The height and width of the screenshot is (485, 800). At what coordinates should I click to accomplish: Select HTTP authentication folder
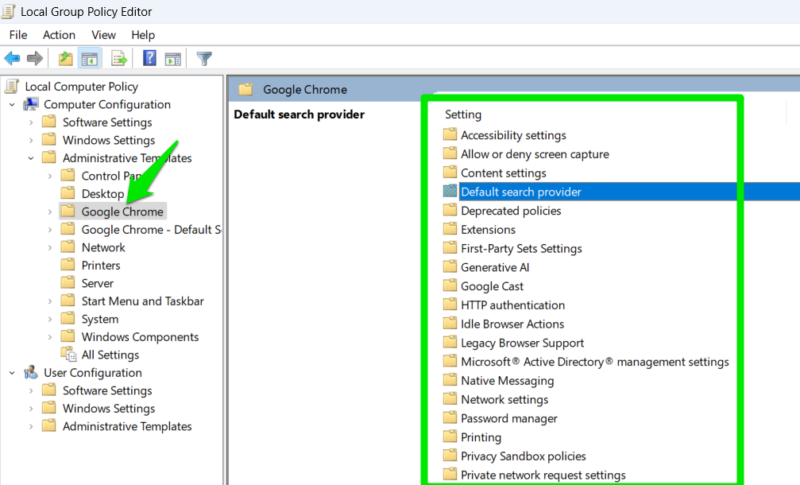click(513, 305)
